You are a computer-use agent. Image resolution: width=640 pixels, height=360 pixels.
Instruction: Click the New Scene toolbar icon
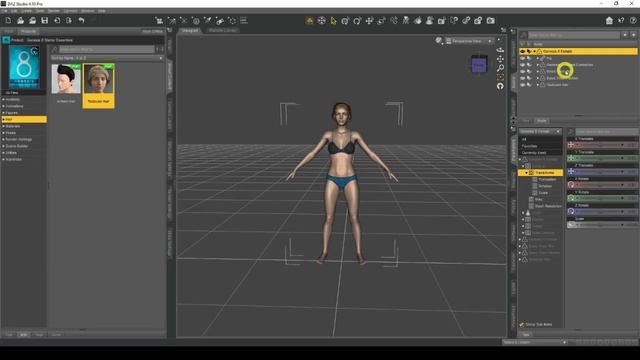tap(8, 20)
